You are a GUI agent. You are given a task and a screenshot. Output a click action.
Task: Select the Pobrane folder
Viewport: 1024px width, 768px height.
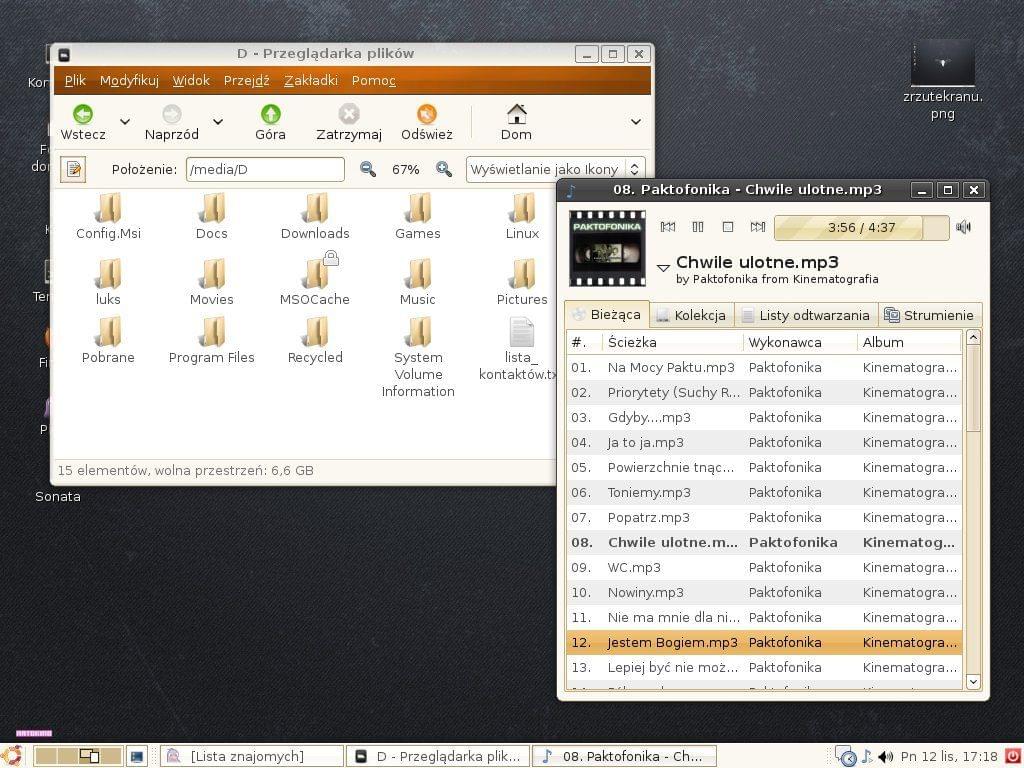coord(108,341)
